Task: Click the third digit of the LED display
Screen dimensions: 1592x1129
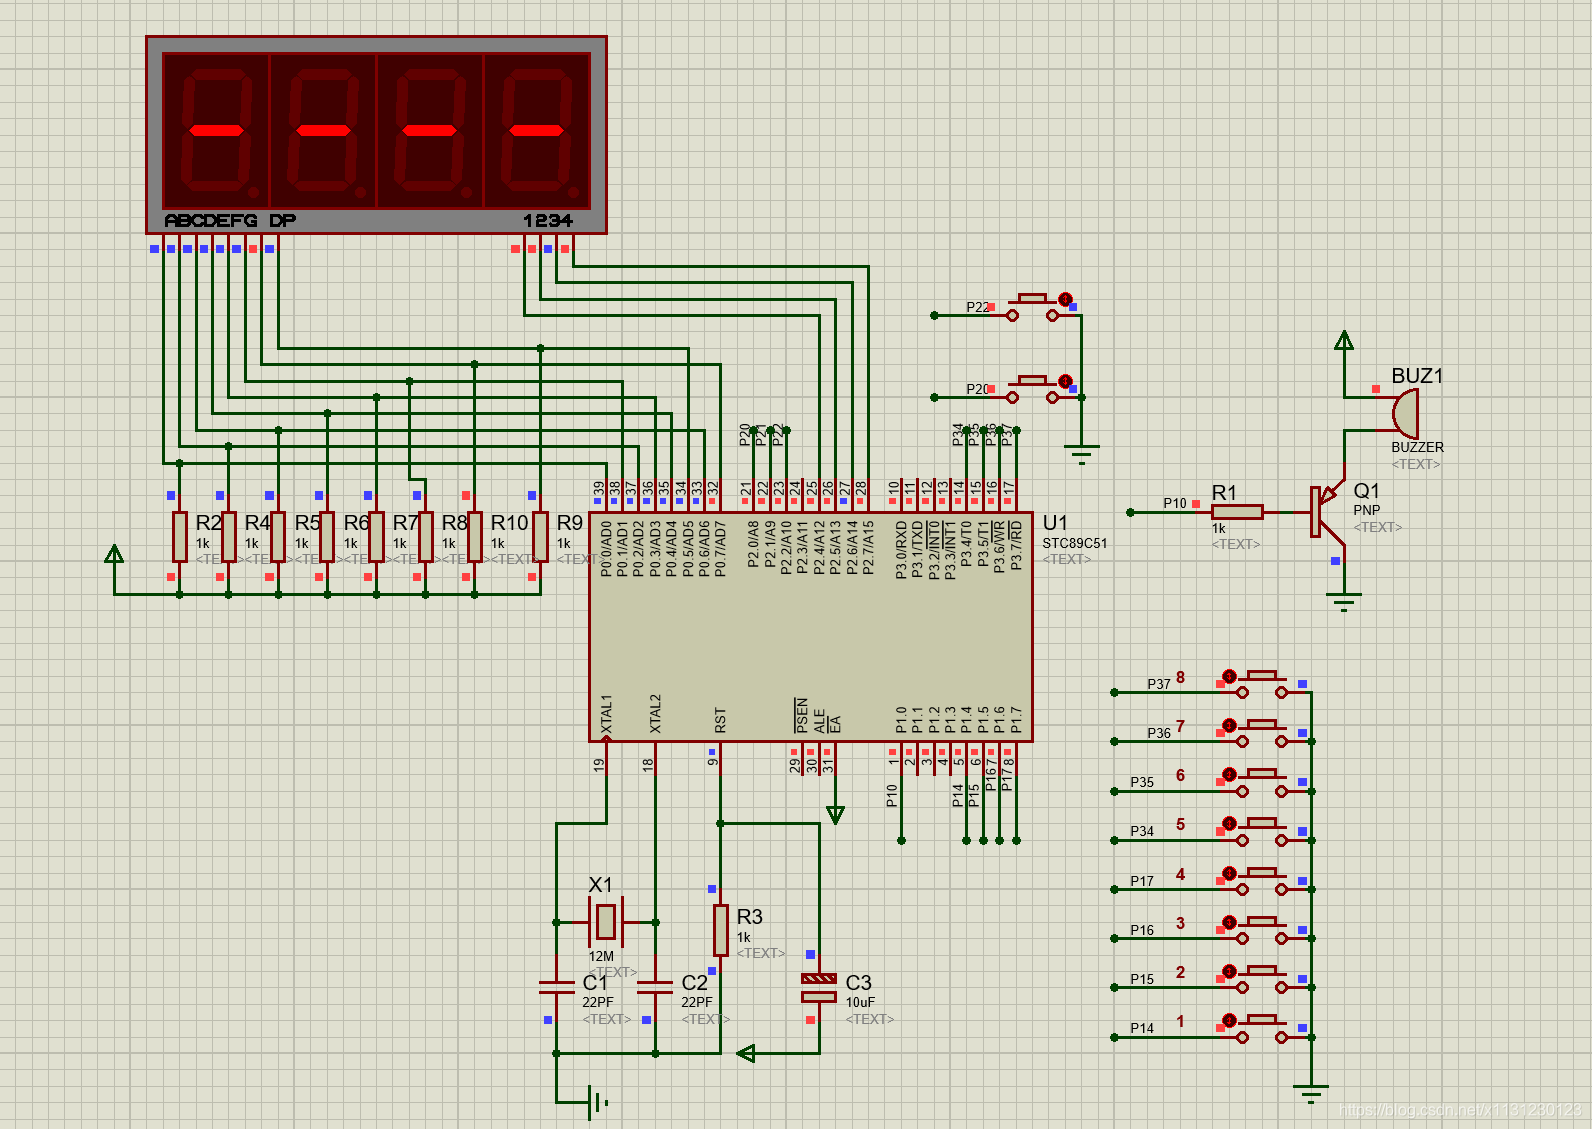Action: [431, 130]
